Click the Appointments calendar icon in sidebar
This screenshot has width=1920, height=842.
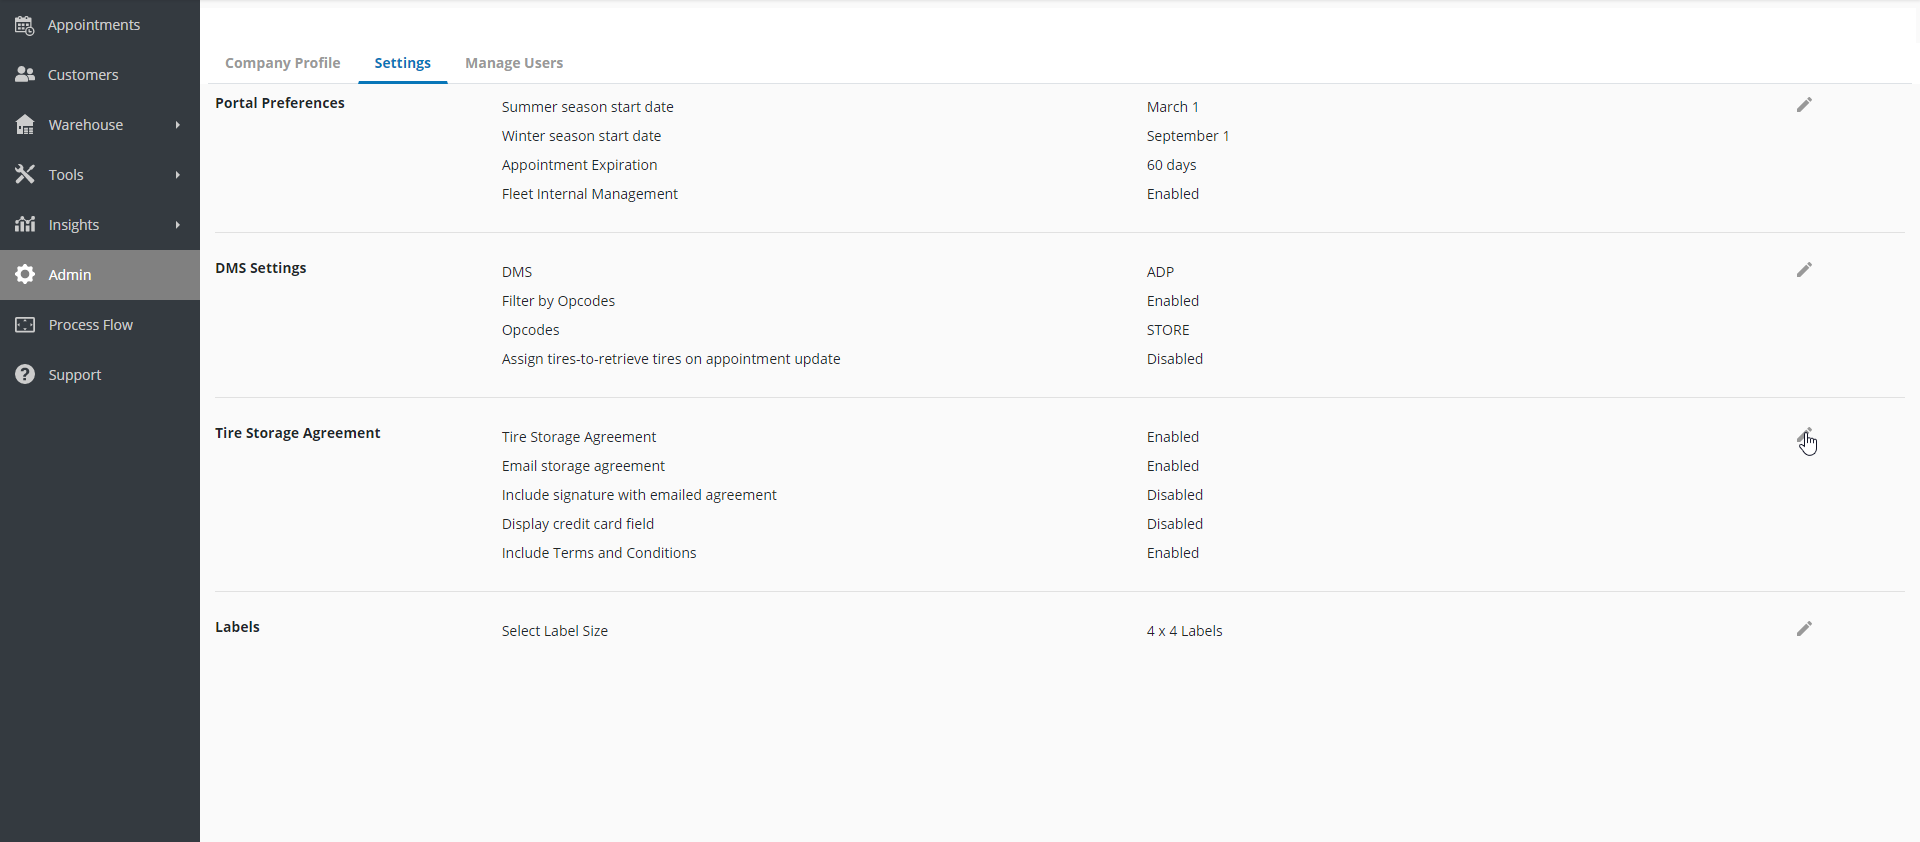tap(25, 25)
